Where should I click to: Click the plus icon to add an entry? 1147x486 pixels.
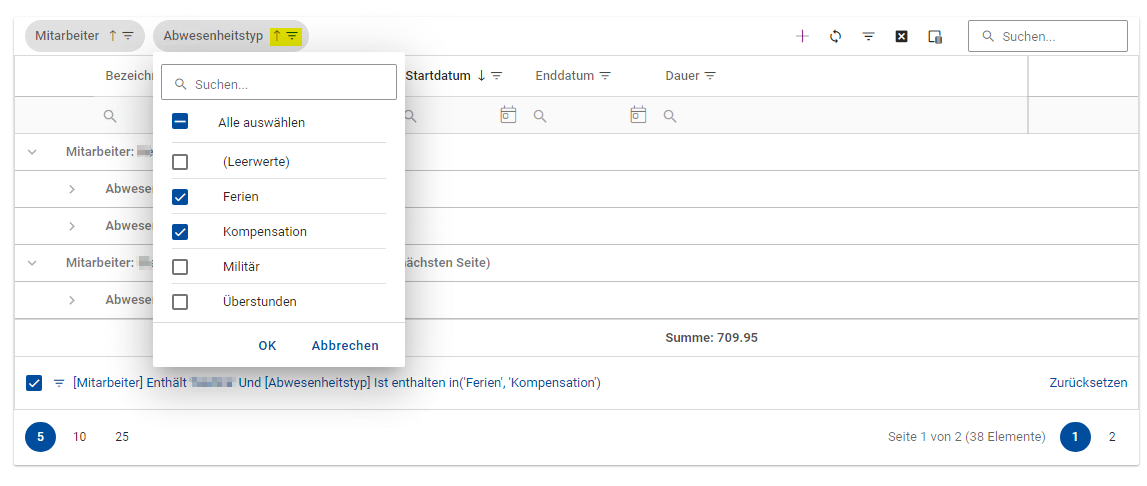tap(802, 36)
